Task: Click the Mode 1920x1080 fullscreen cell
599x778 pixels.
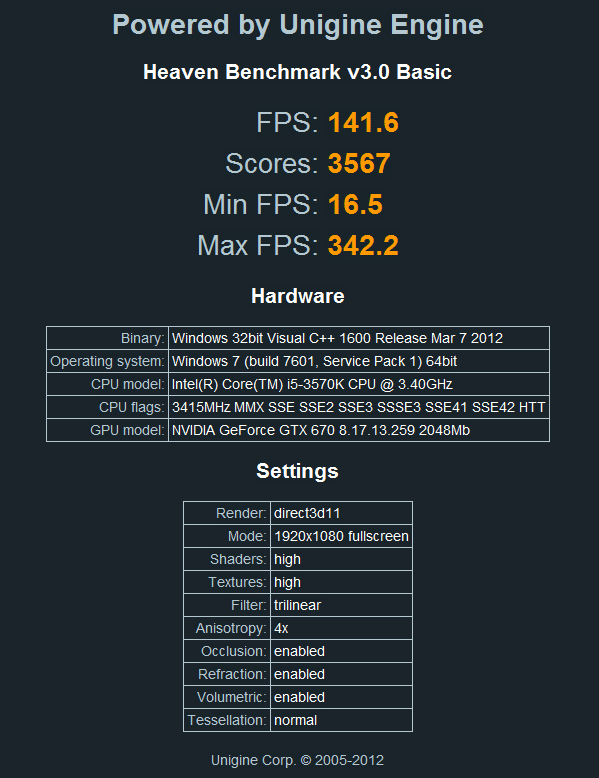Action: tap(341, 536)
